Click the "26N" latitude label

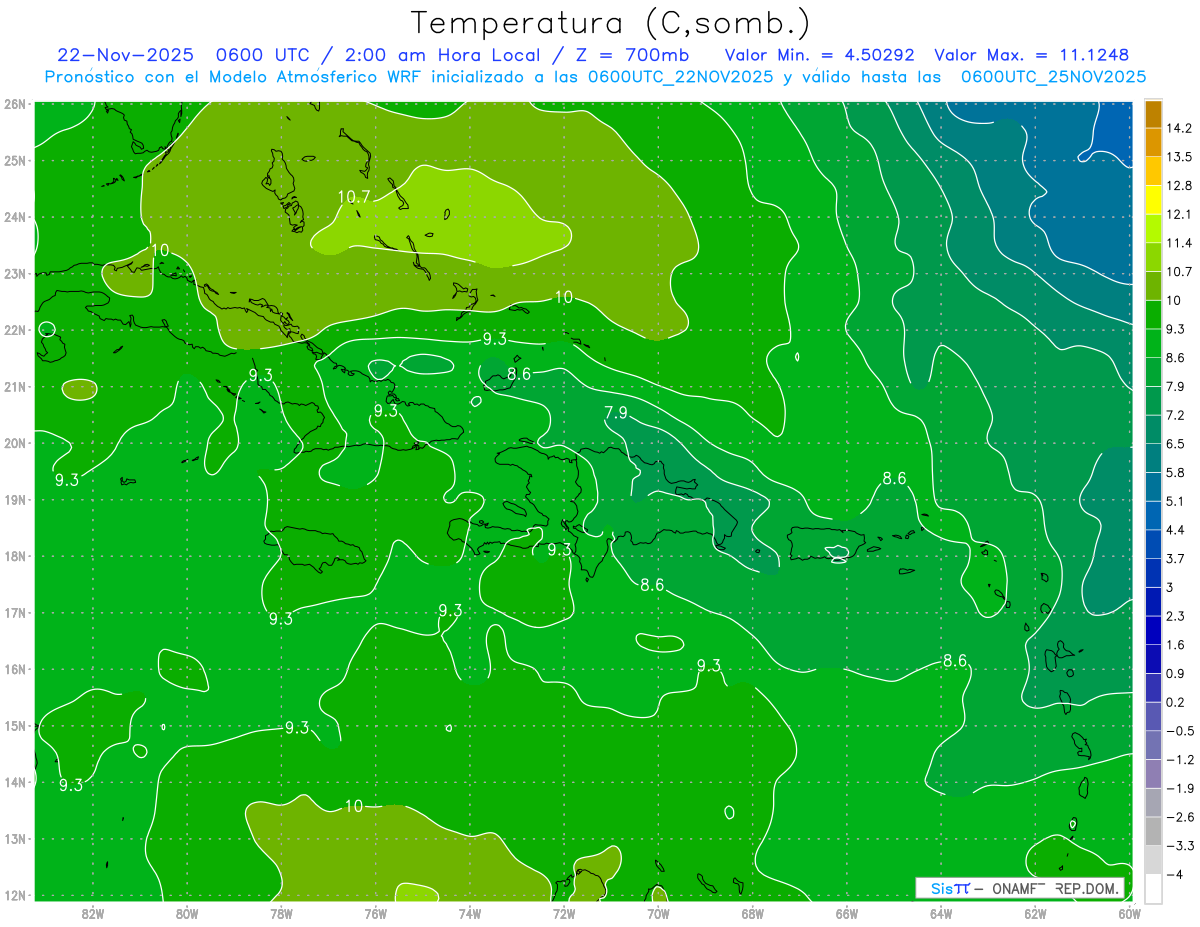(x=15, y=104)
